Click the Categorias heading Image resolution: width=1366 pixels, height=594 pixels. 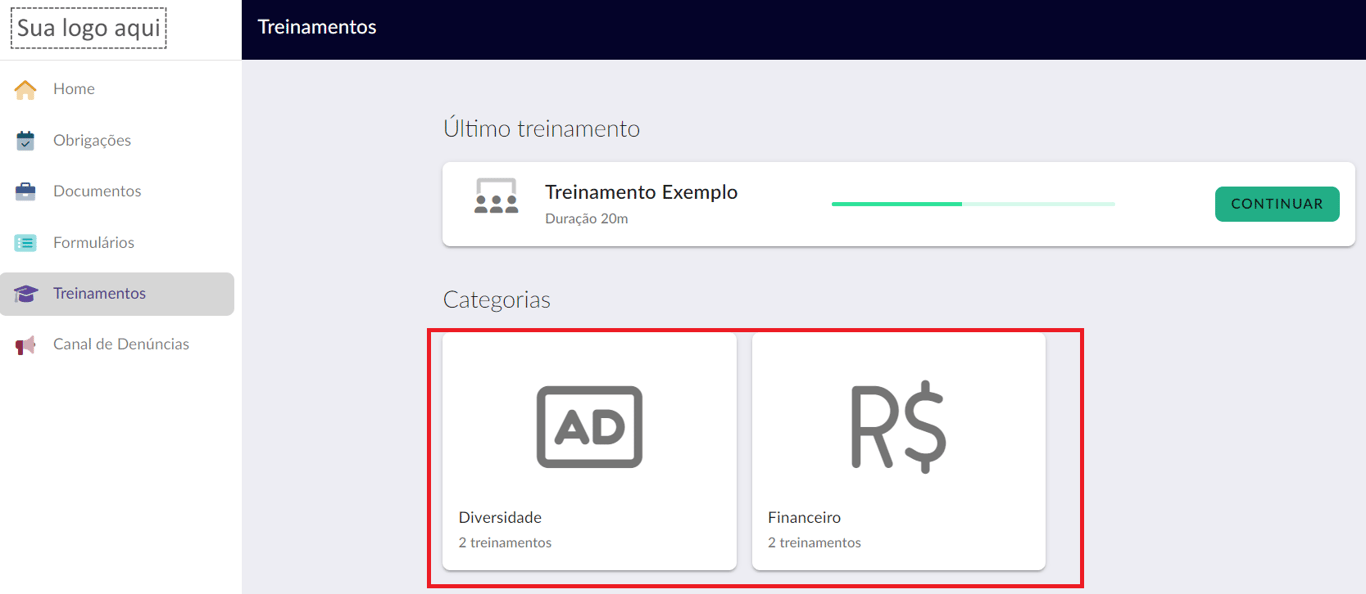pos(497,300)
